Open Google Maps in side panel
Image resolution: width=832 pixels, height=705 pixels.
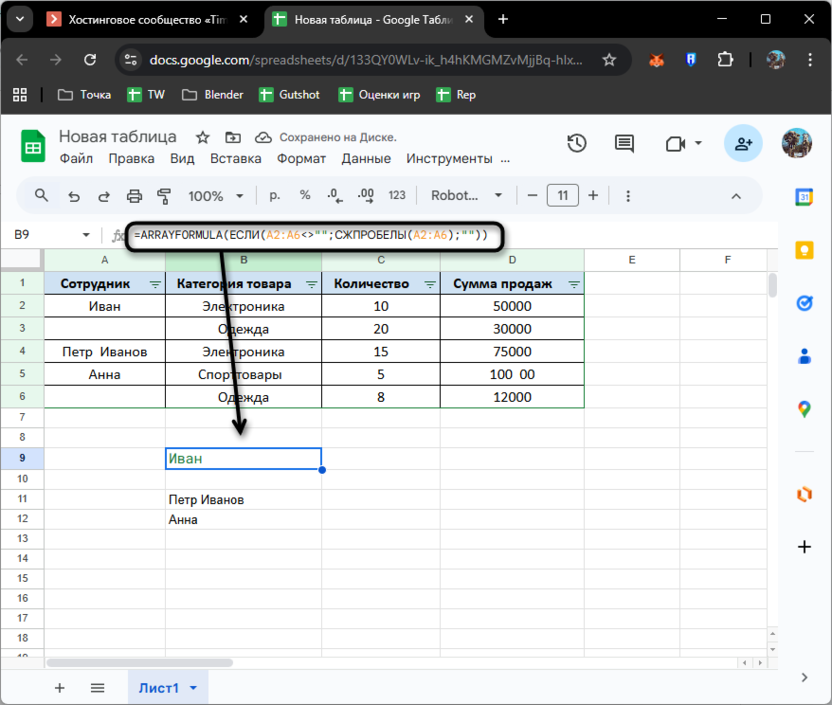click(803, 408)
